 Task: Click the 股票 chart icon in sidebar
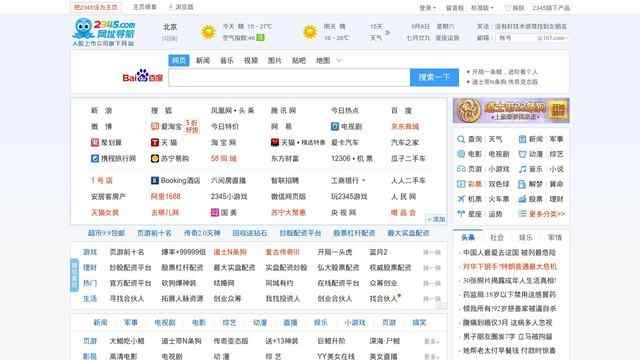coord(522,199)
